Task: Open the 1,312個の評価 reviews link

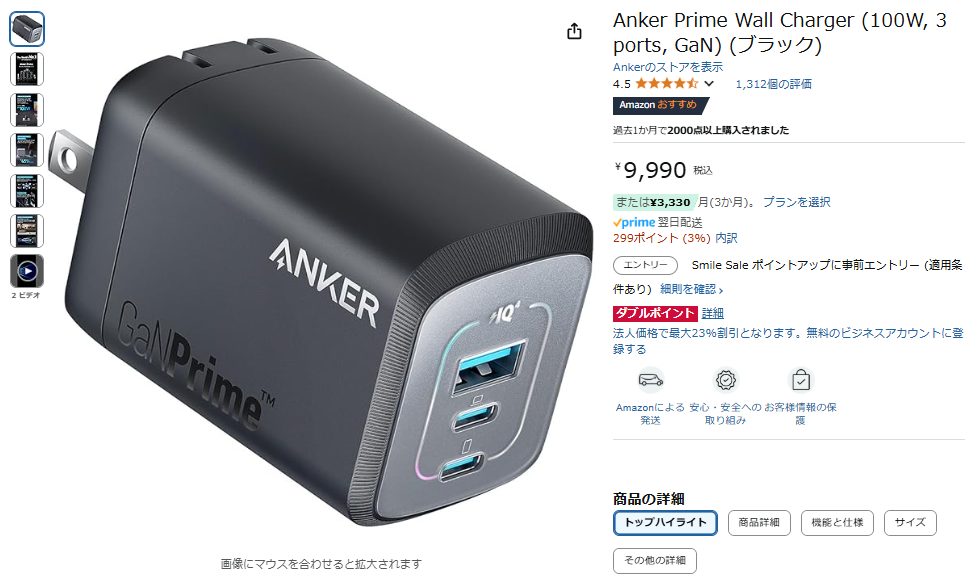Action: click(x=773, y=84)
